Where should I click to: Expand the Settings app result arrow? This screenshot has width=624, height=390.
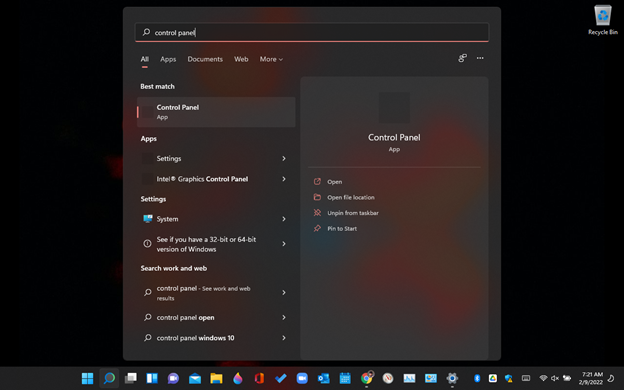pos(284,158)
